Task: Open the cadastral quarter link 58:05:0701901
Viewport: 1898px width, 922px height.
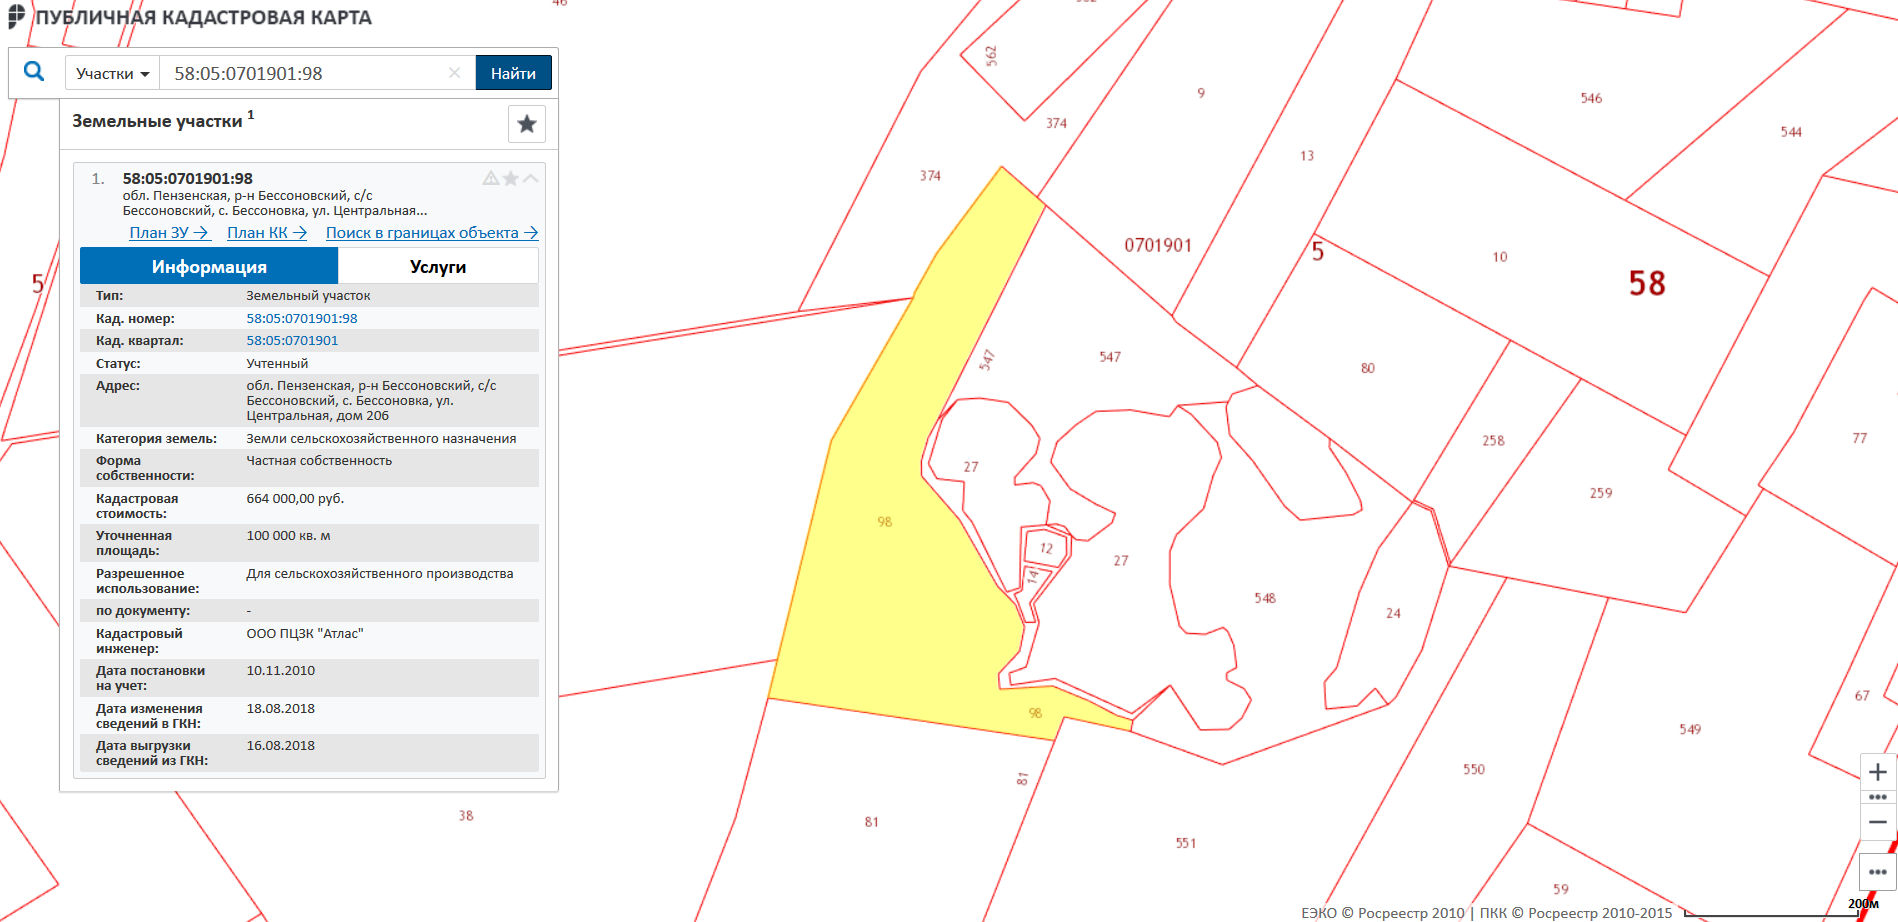Action: coord(292,340)
